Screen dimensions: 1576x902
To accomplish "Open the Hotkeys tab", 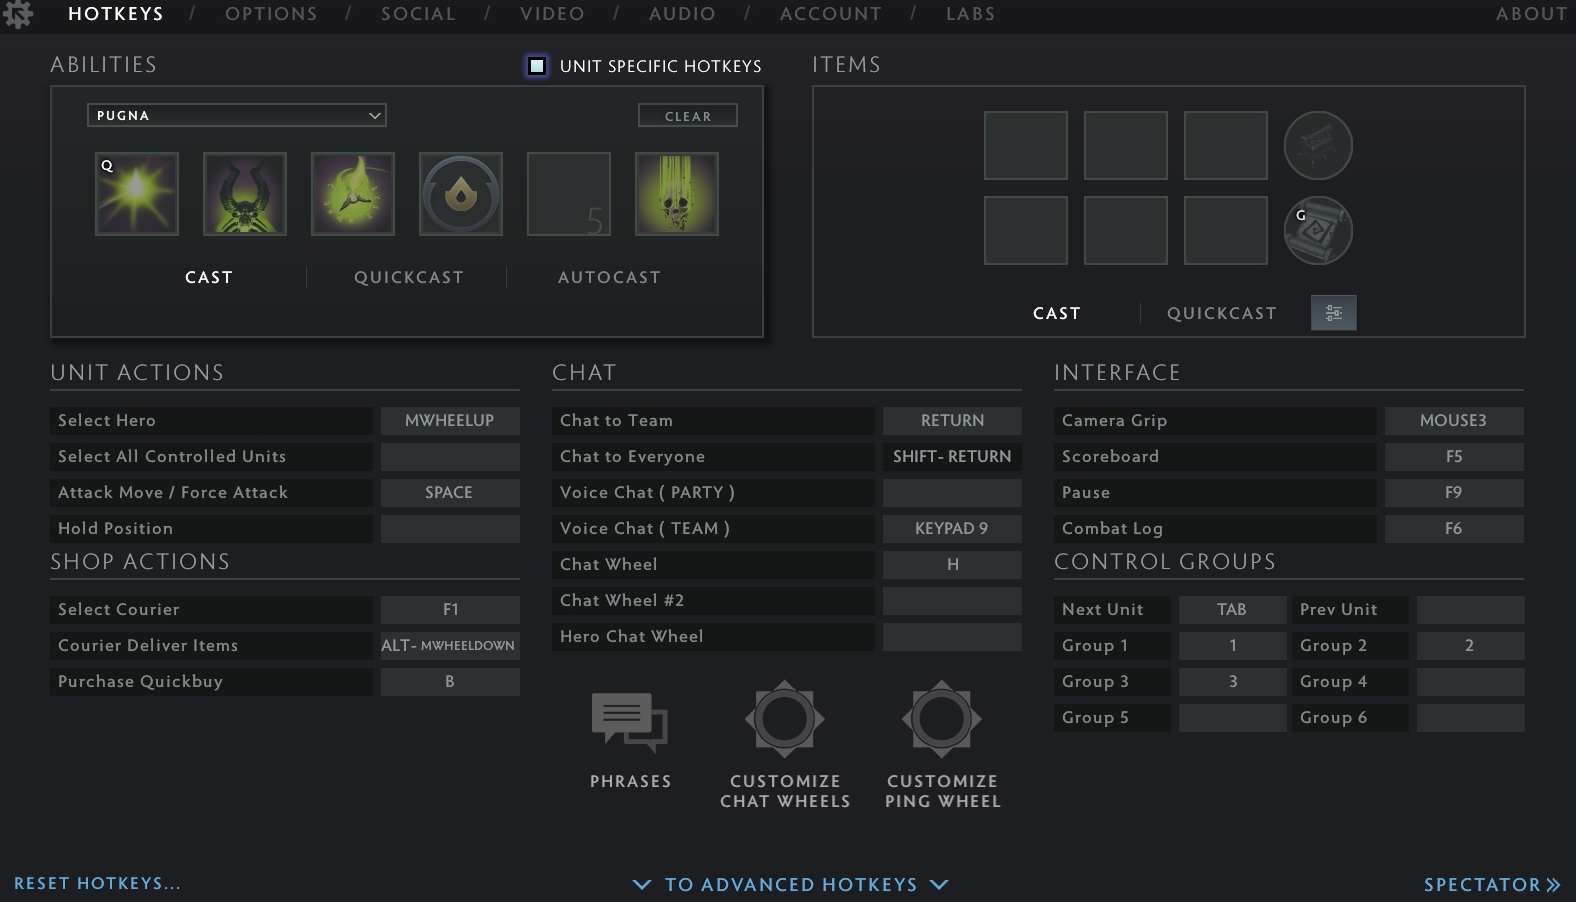I will (116, 14).
